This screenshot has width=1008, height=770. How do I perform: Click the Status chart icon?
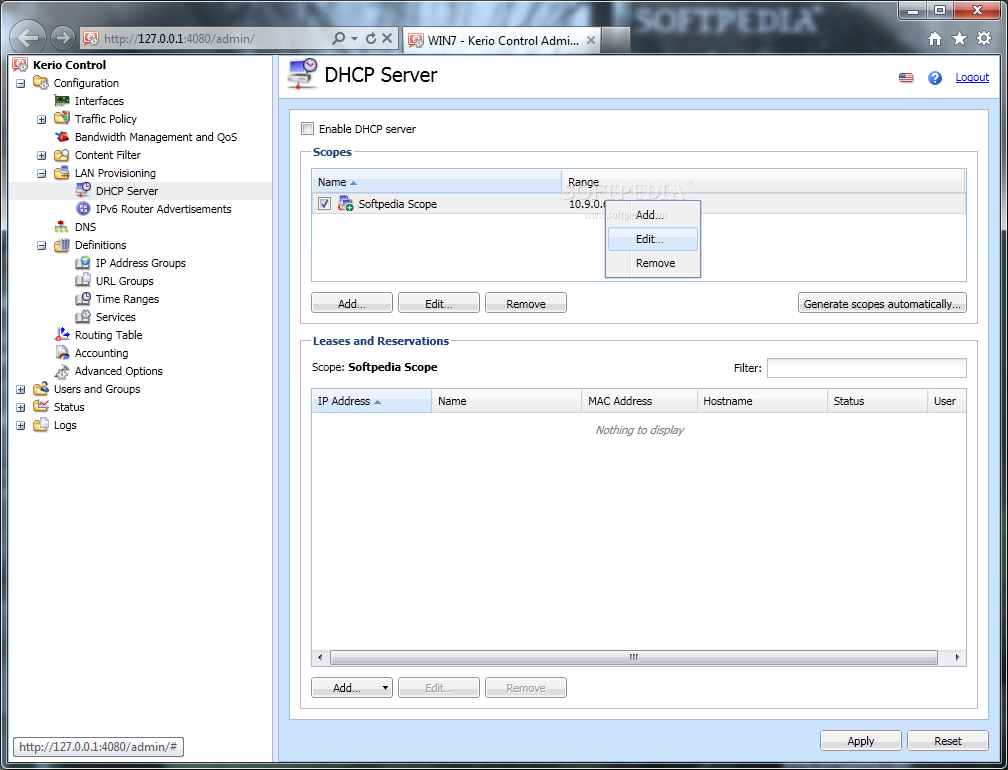40,407
